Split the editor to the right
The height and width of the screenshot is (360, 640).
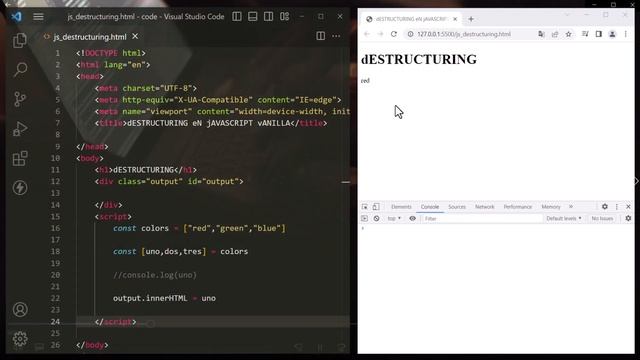(321, 36)
